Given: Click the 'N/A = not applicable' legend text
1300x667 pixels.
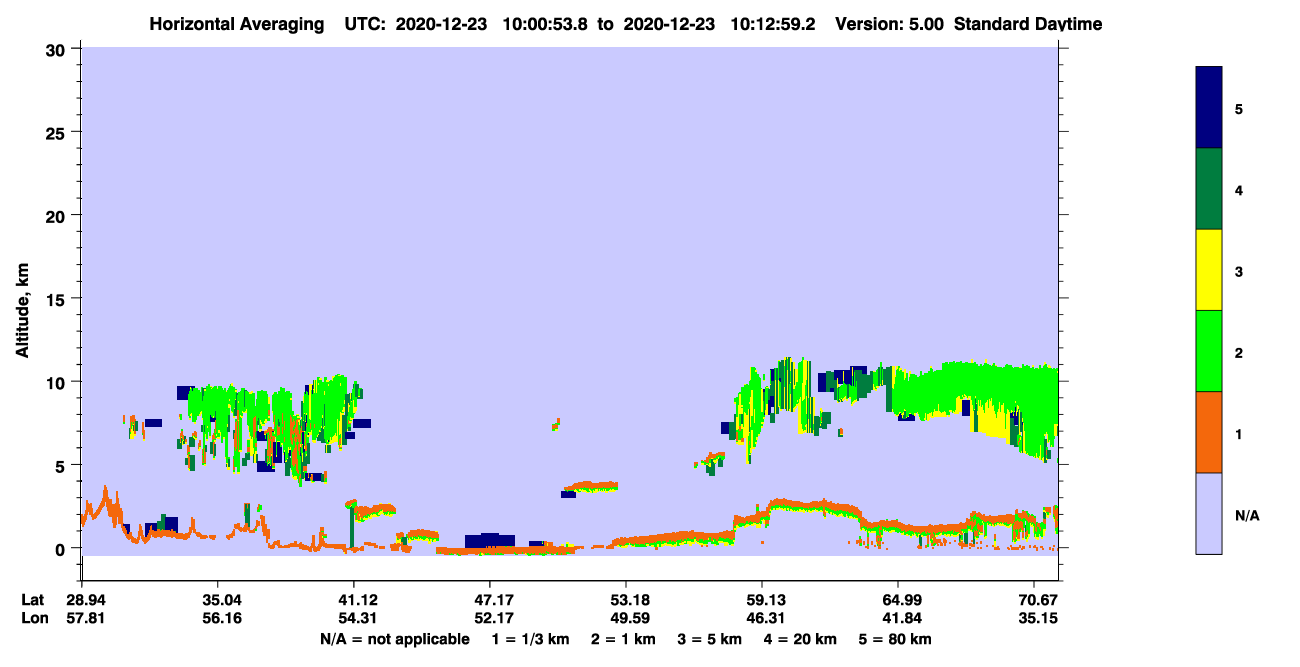Looking at the screenshot, I should click(394, 639).
